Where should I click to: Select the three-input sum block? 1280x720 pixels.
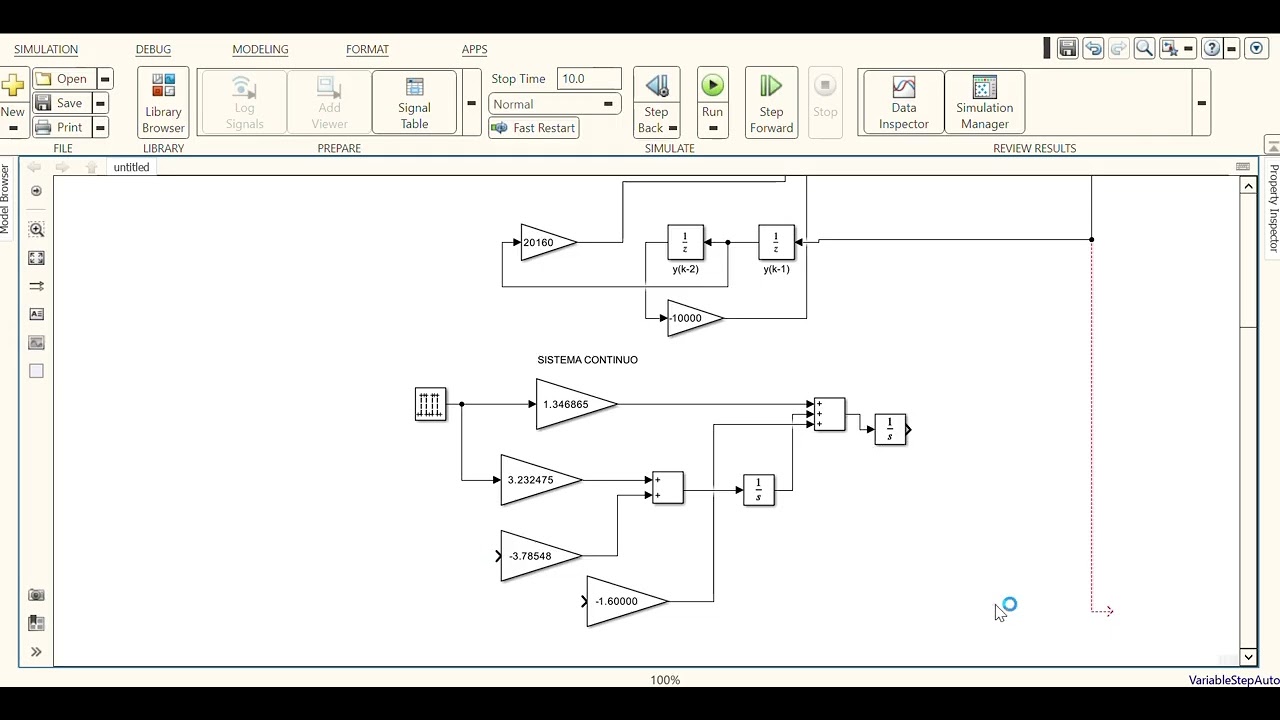click(x=829, y=414)
